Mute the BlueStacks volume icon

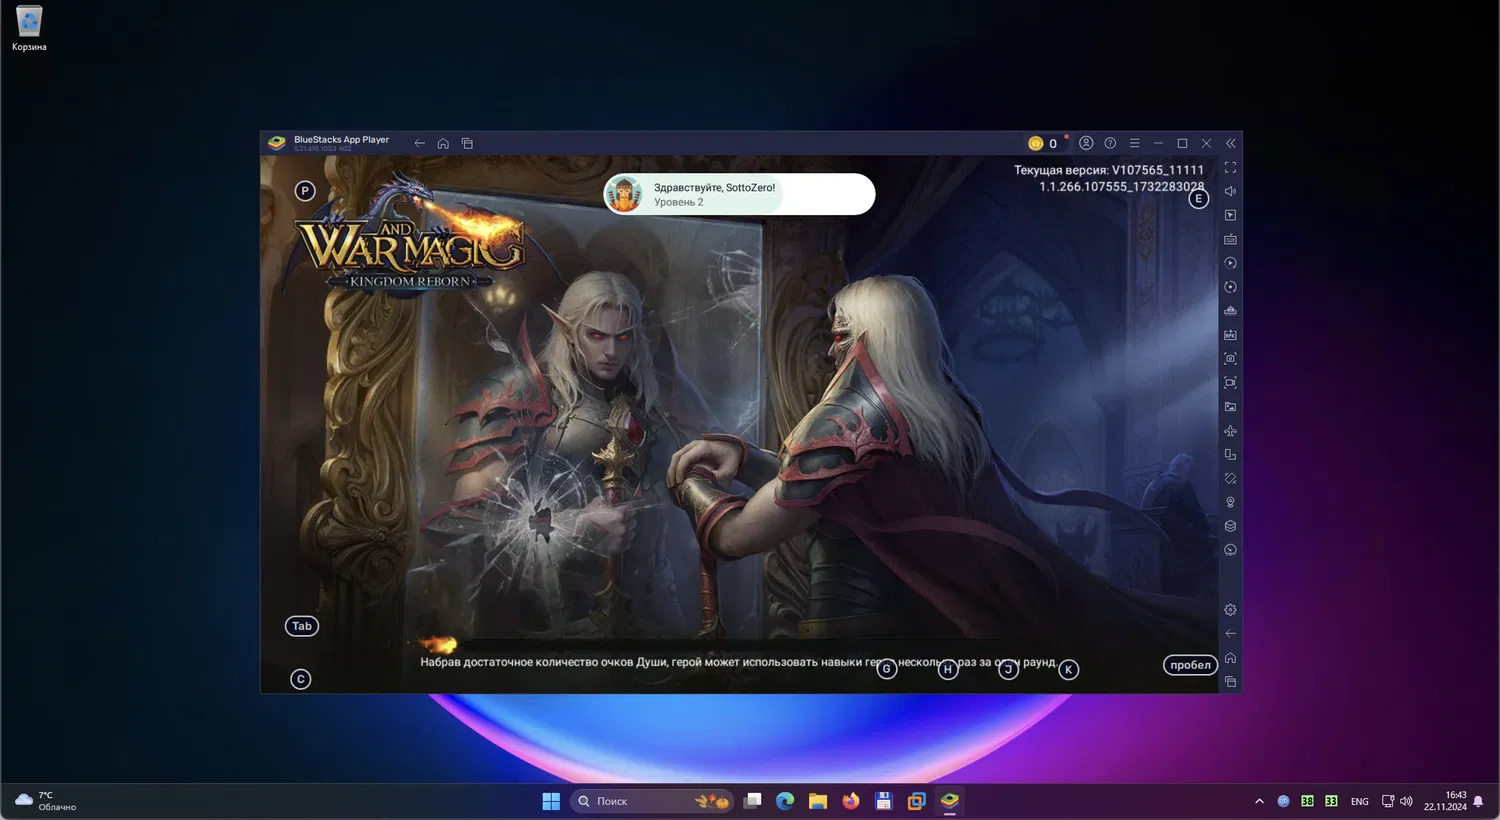[x=1230, y=191]
